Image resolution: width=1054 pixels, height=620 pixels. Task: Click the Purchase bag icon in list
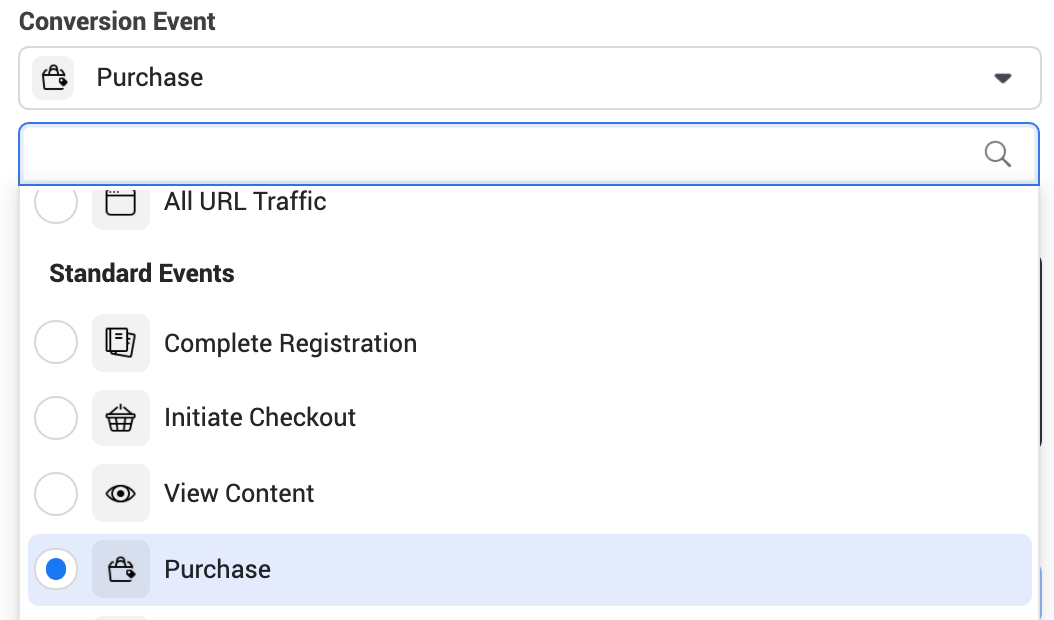point(121,569)
